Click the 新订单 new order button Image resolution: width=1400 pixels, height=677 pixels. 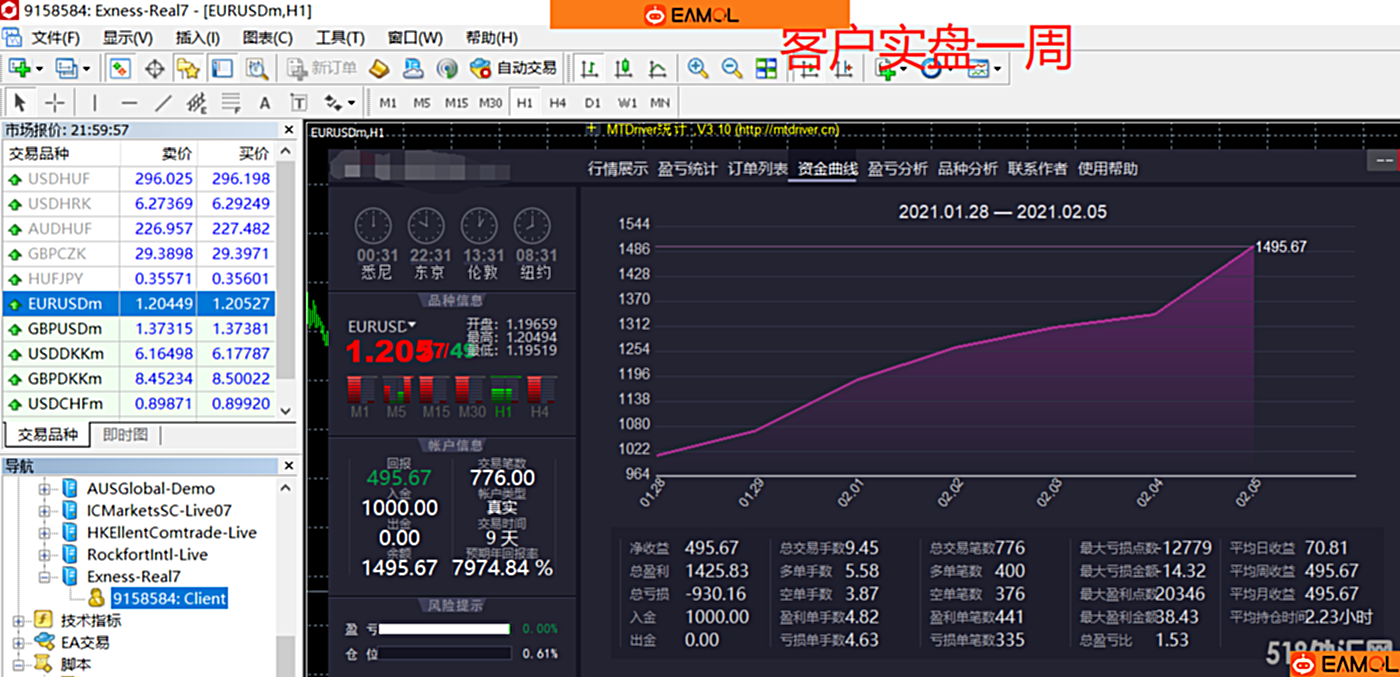(321, 68)
